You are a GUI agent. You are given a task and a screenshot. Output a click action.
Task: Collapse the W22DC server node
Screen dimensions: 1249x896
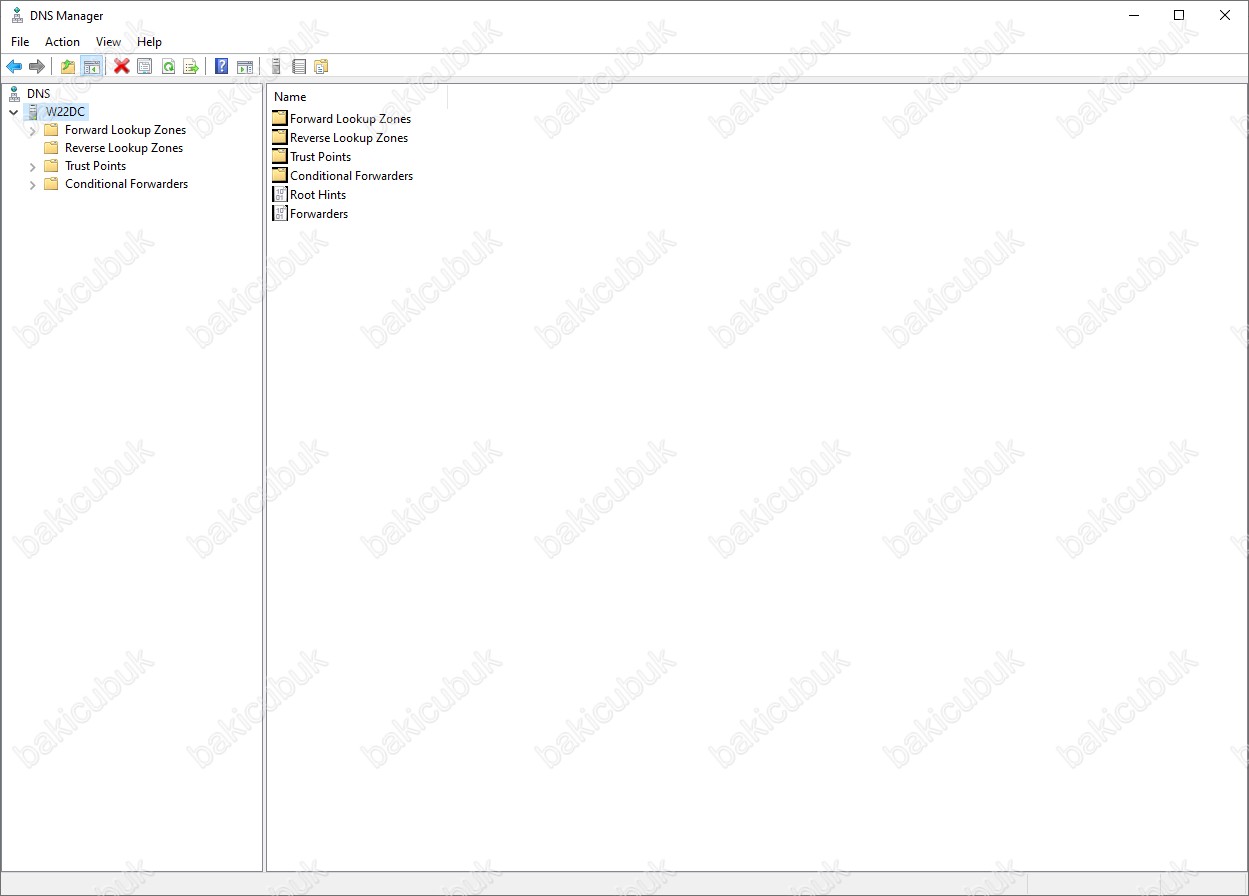tap(13, 113)
